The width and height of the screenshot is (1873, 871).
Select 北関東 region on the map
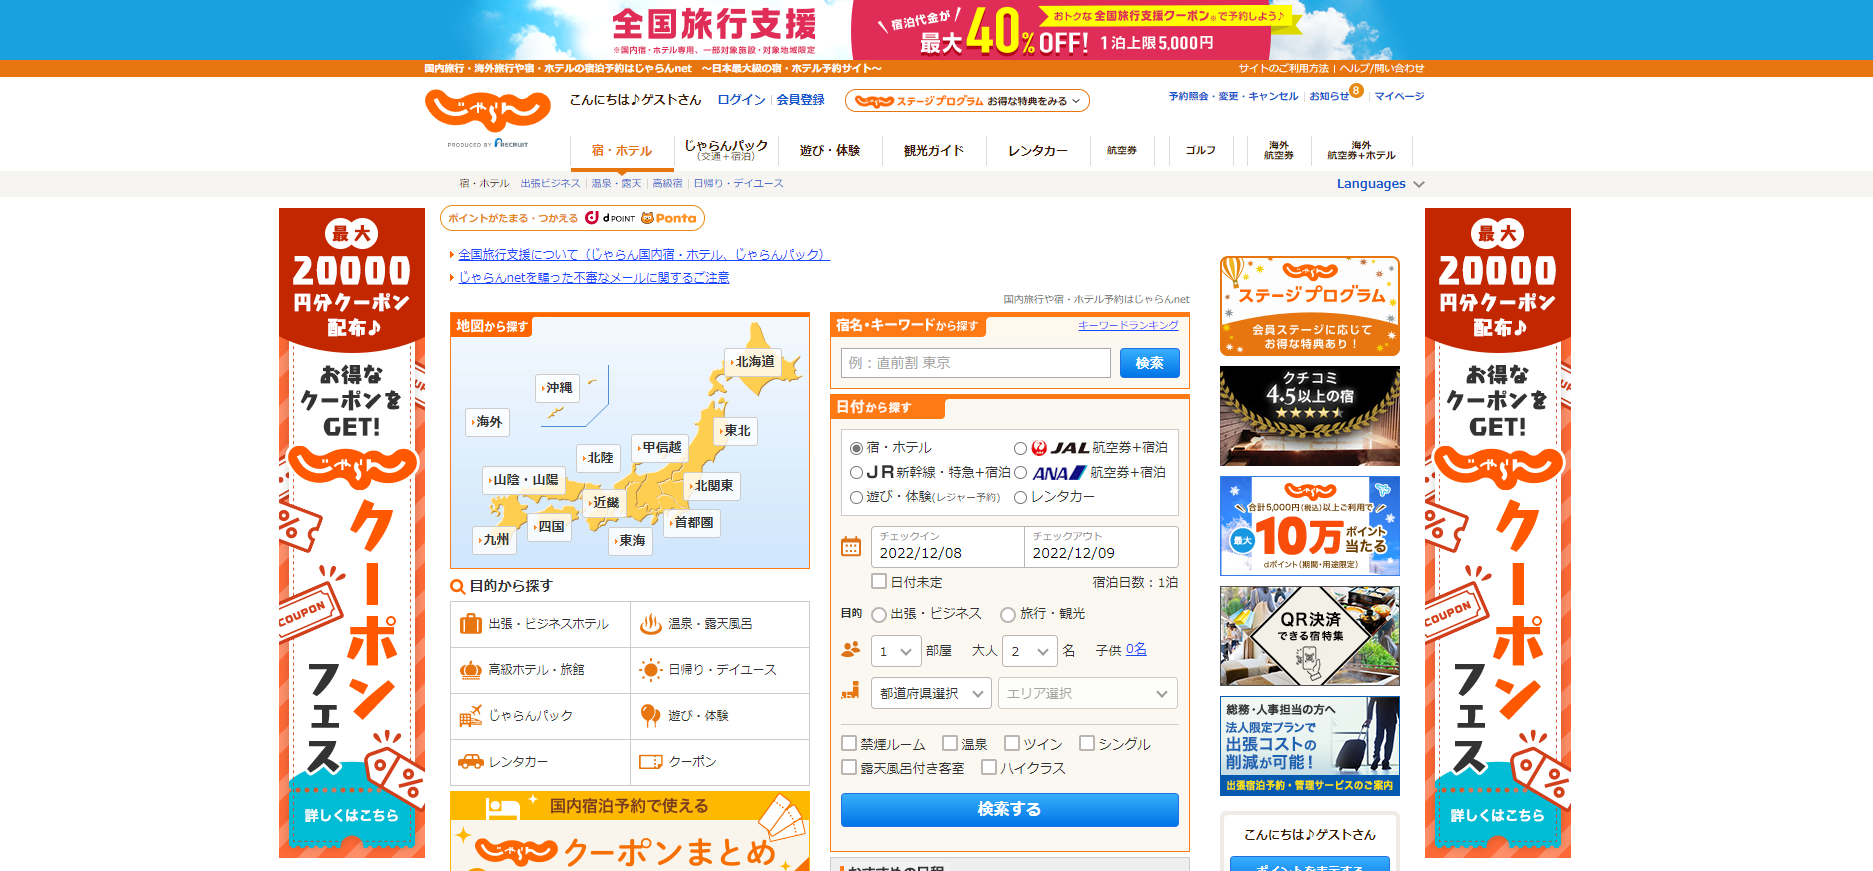(712, 486)
